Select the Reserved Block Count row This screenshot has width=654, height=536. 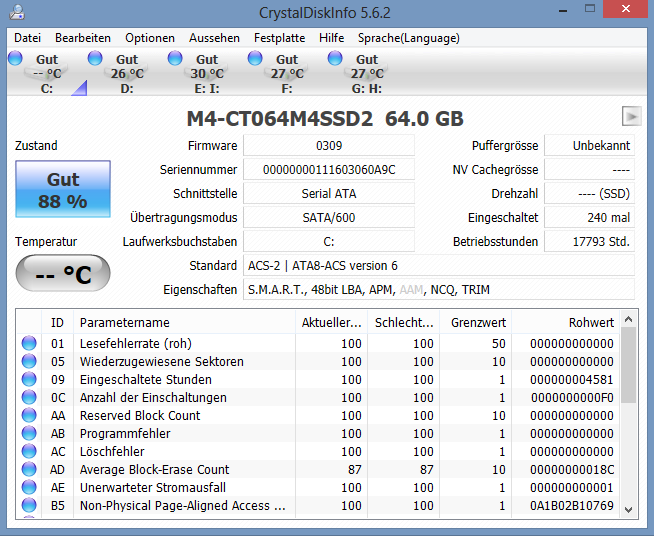click(x=318, y=415)
